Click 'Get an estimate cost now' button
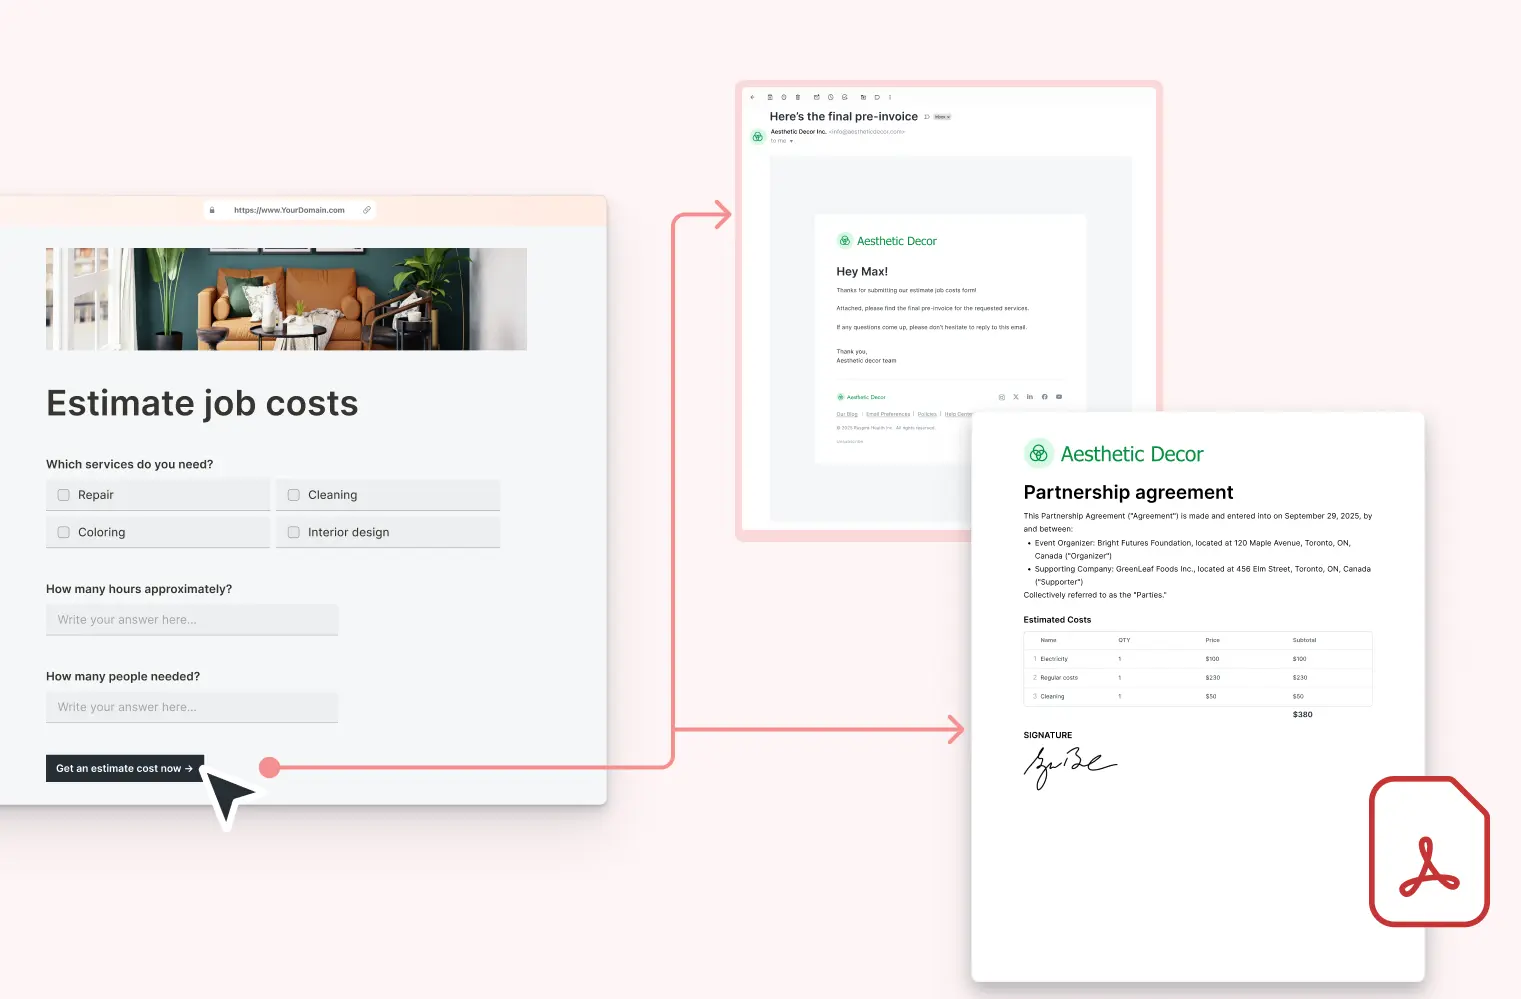This screenshot has height=999, width=1521. tap(125, 768)
